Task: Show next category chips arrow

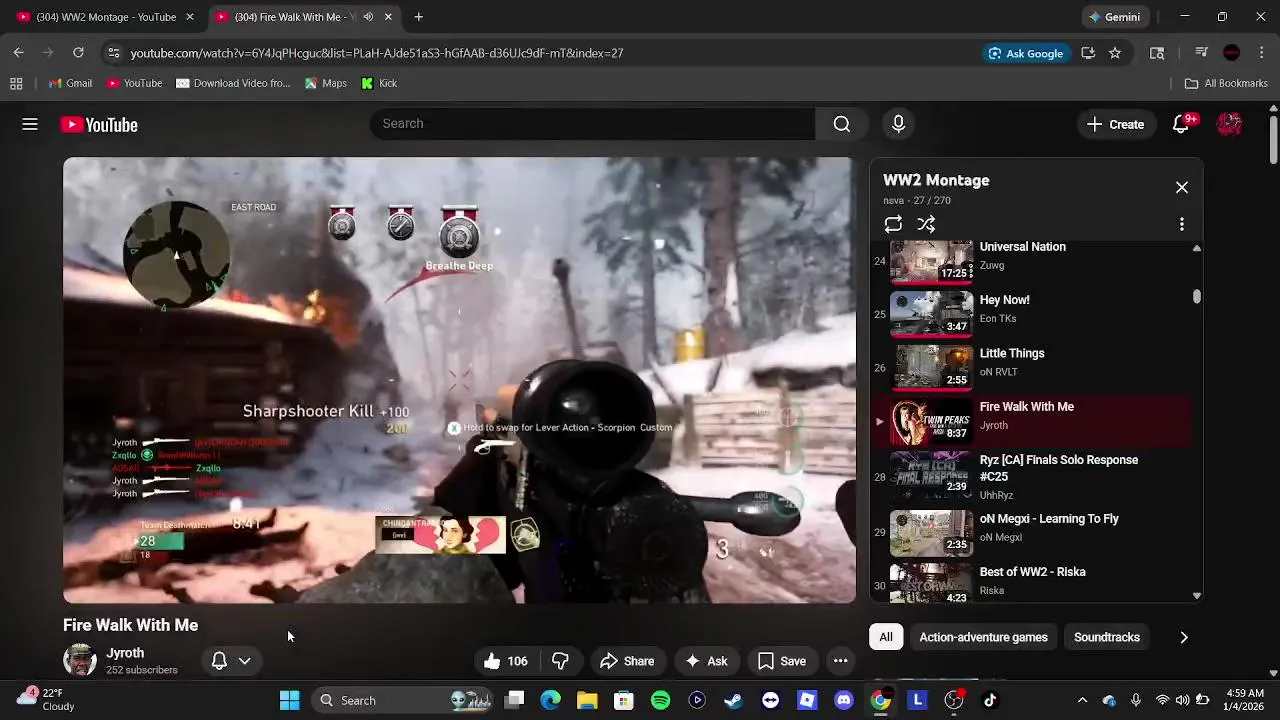Action: click(1184, 637)
